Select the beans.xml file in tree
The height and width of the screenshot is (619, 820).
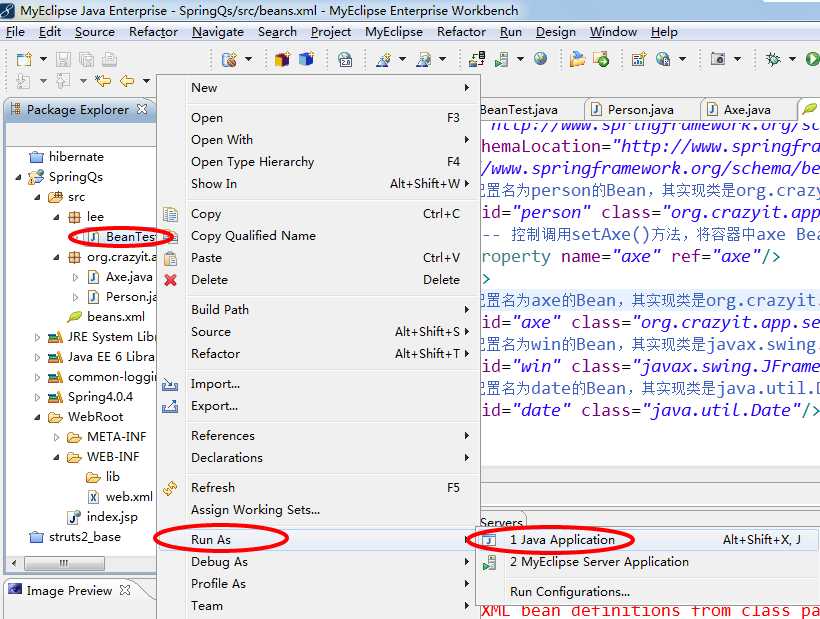pos(107,317)
